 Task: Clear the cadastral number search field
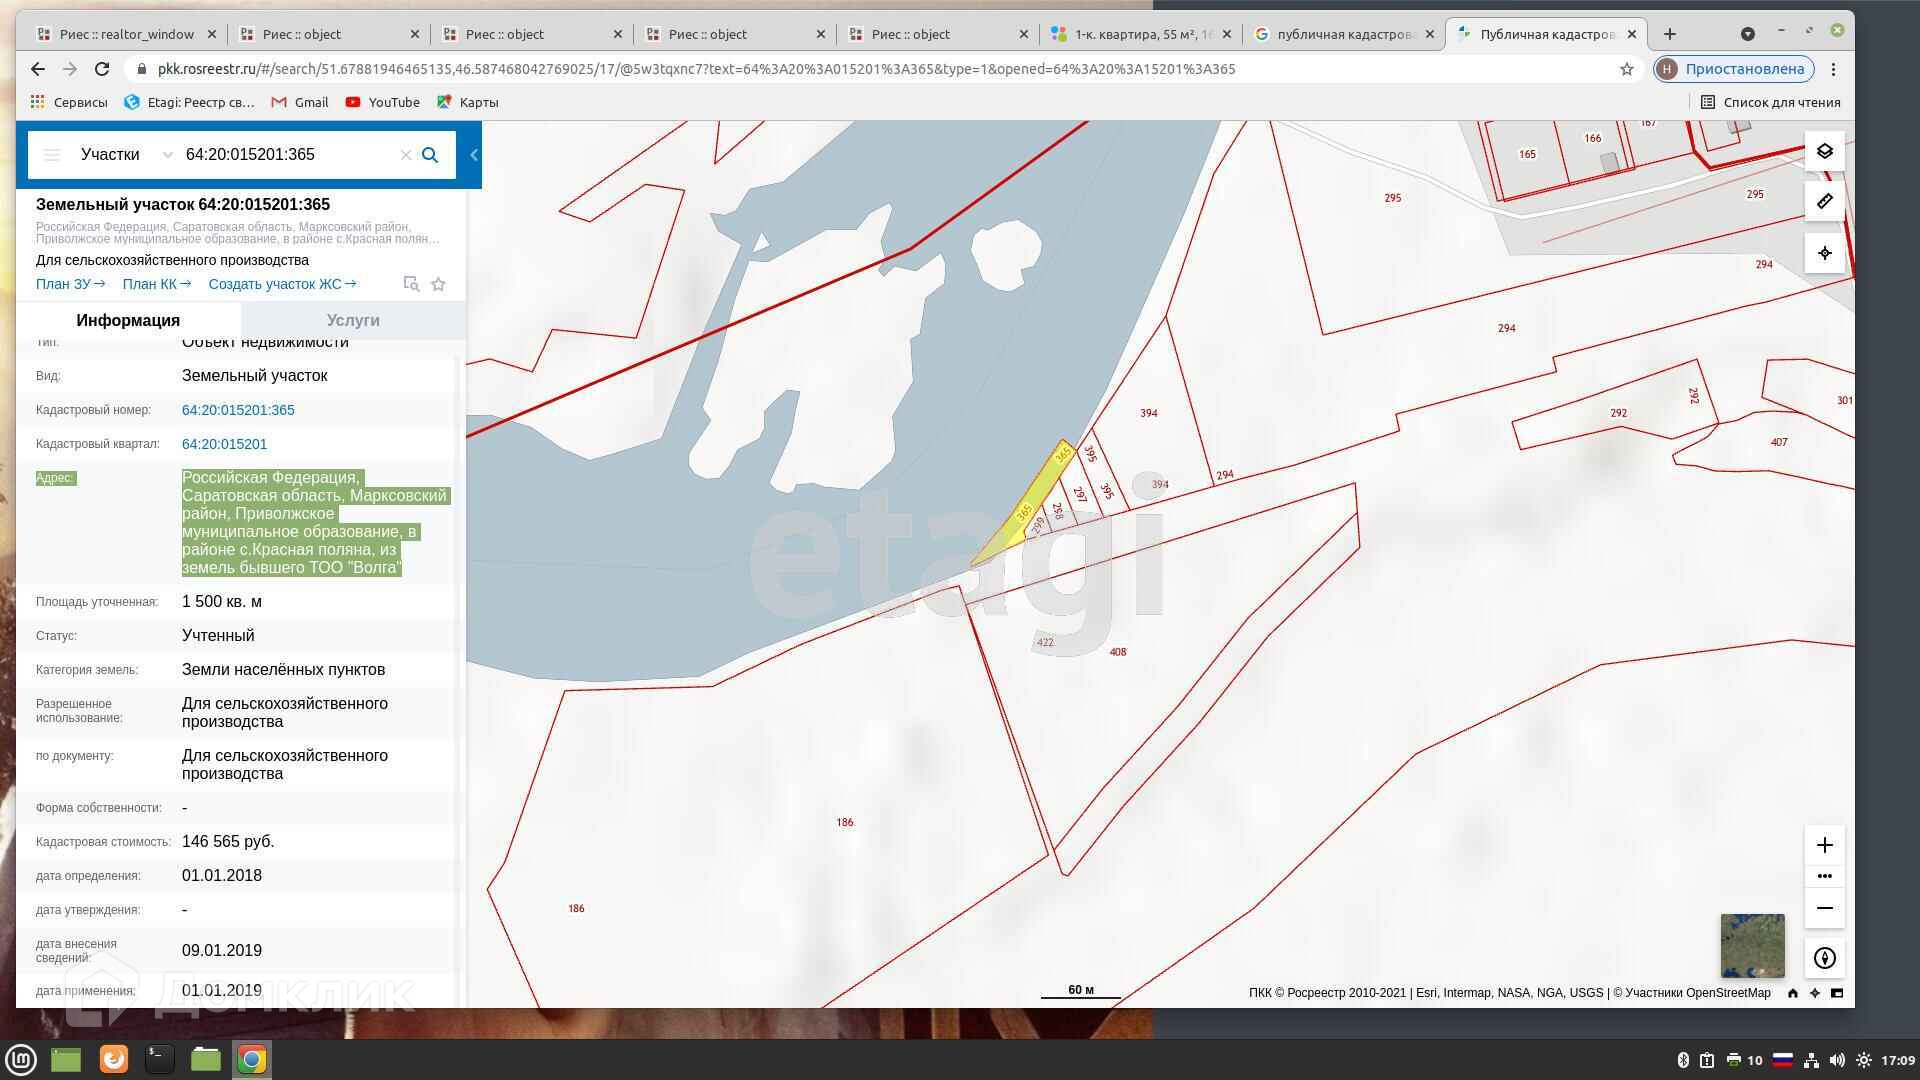tap(405, 155)
